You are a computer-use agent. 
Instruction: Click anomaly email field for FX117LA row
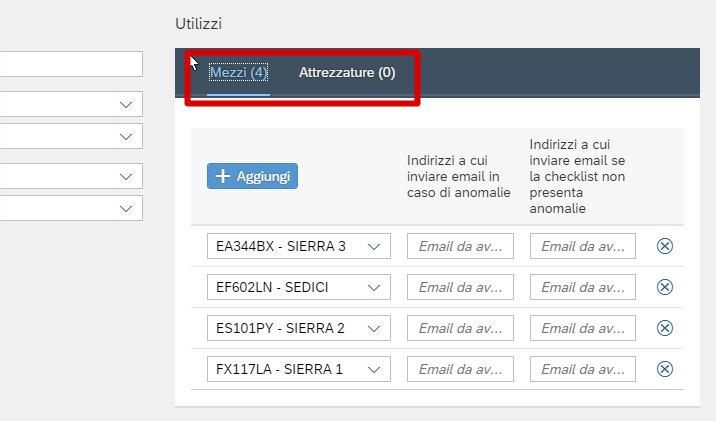(x=460, y=370)
